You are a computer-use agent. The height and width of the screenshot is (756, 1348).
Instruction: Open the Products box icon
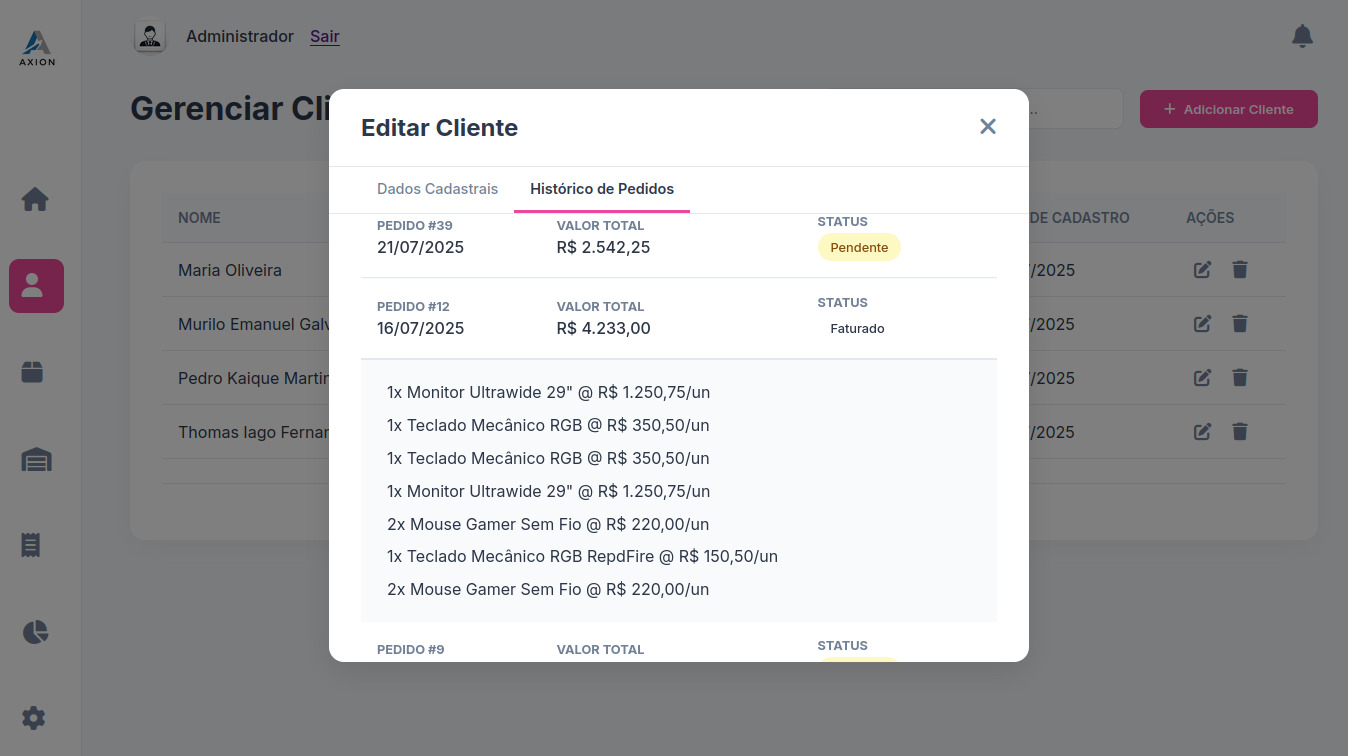[35, 372]
